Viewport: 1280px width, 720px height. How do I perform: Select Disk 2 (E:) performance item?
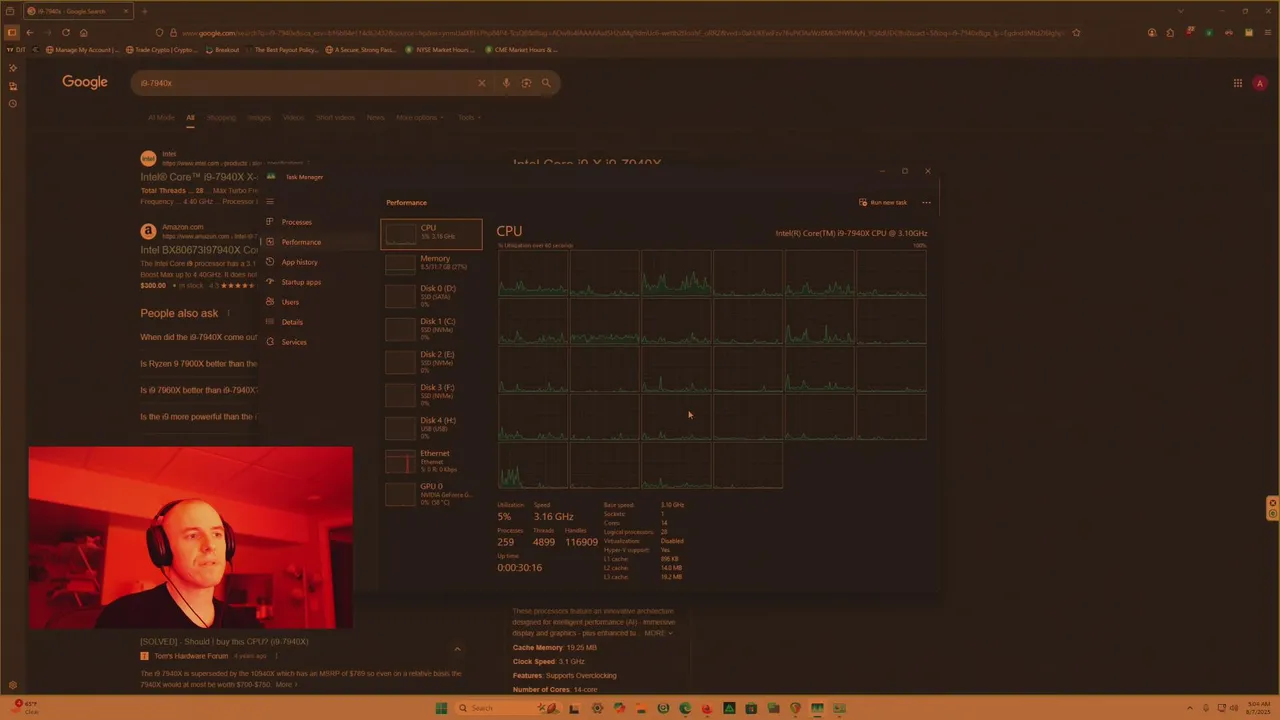[x=431, y=361]
